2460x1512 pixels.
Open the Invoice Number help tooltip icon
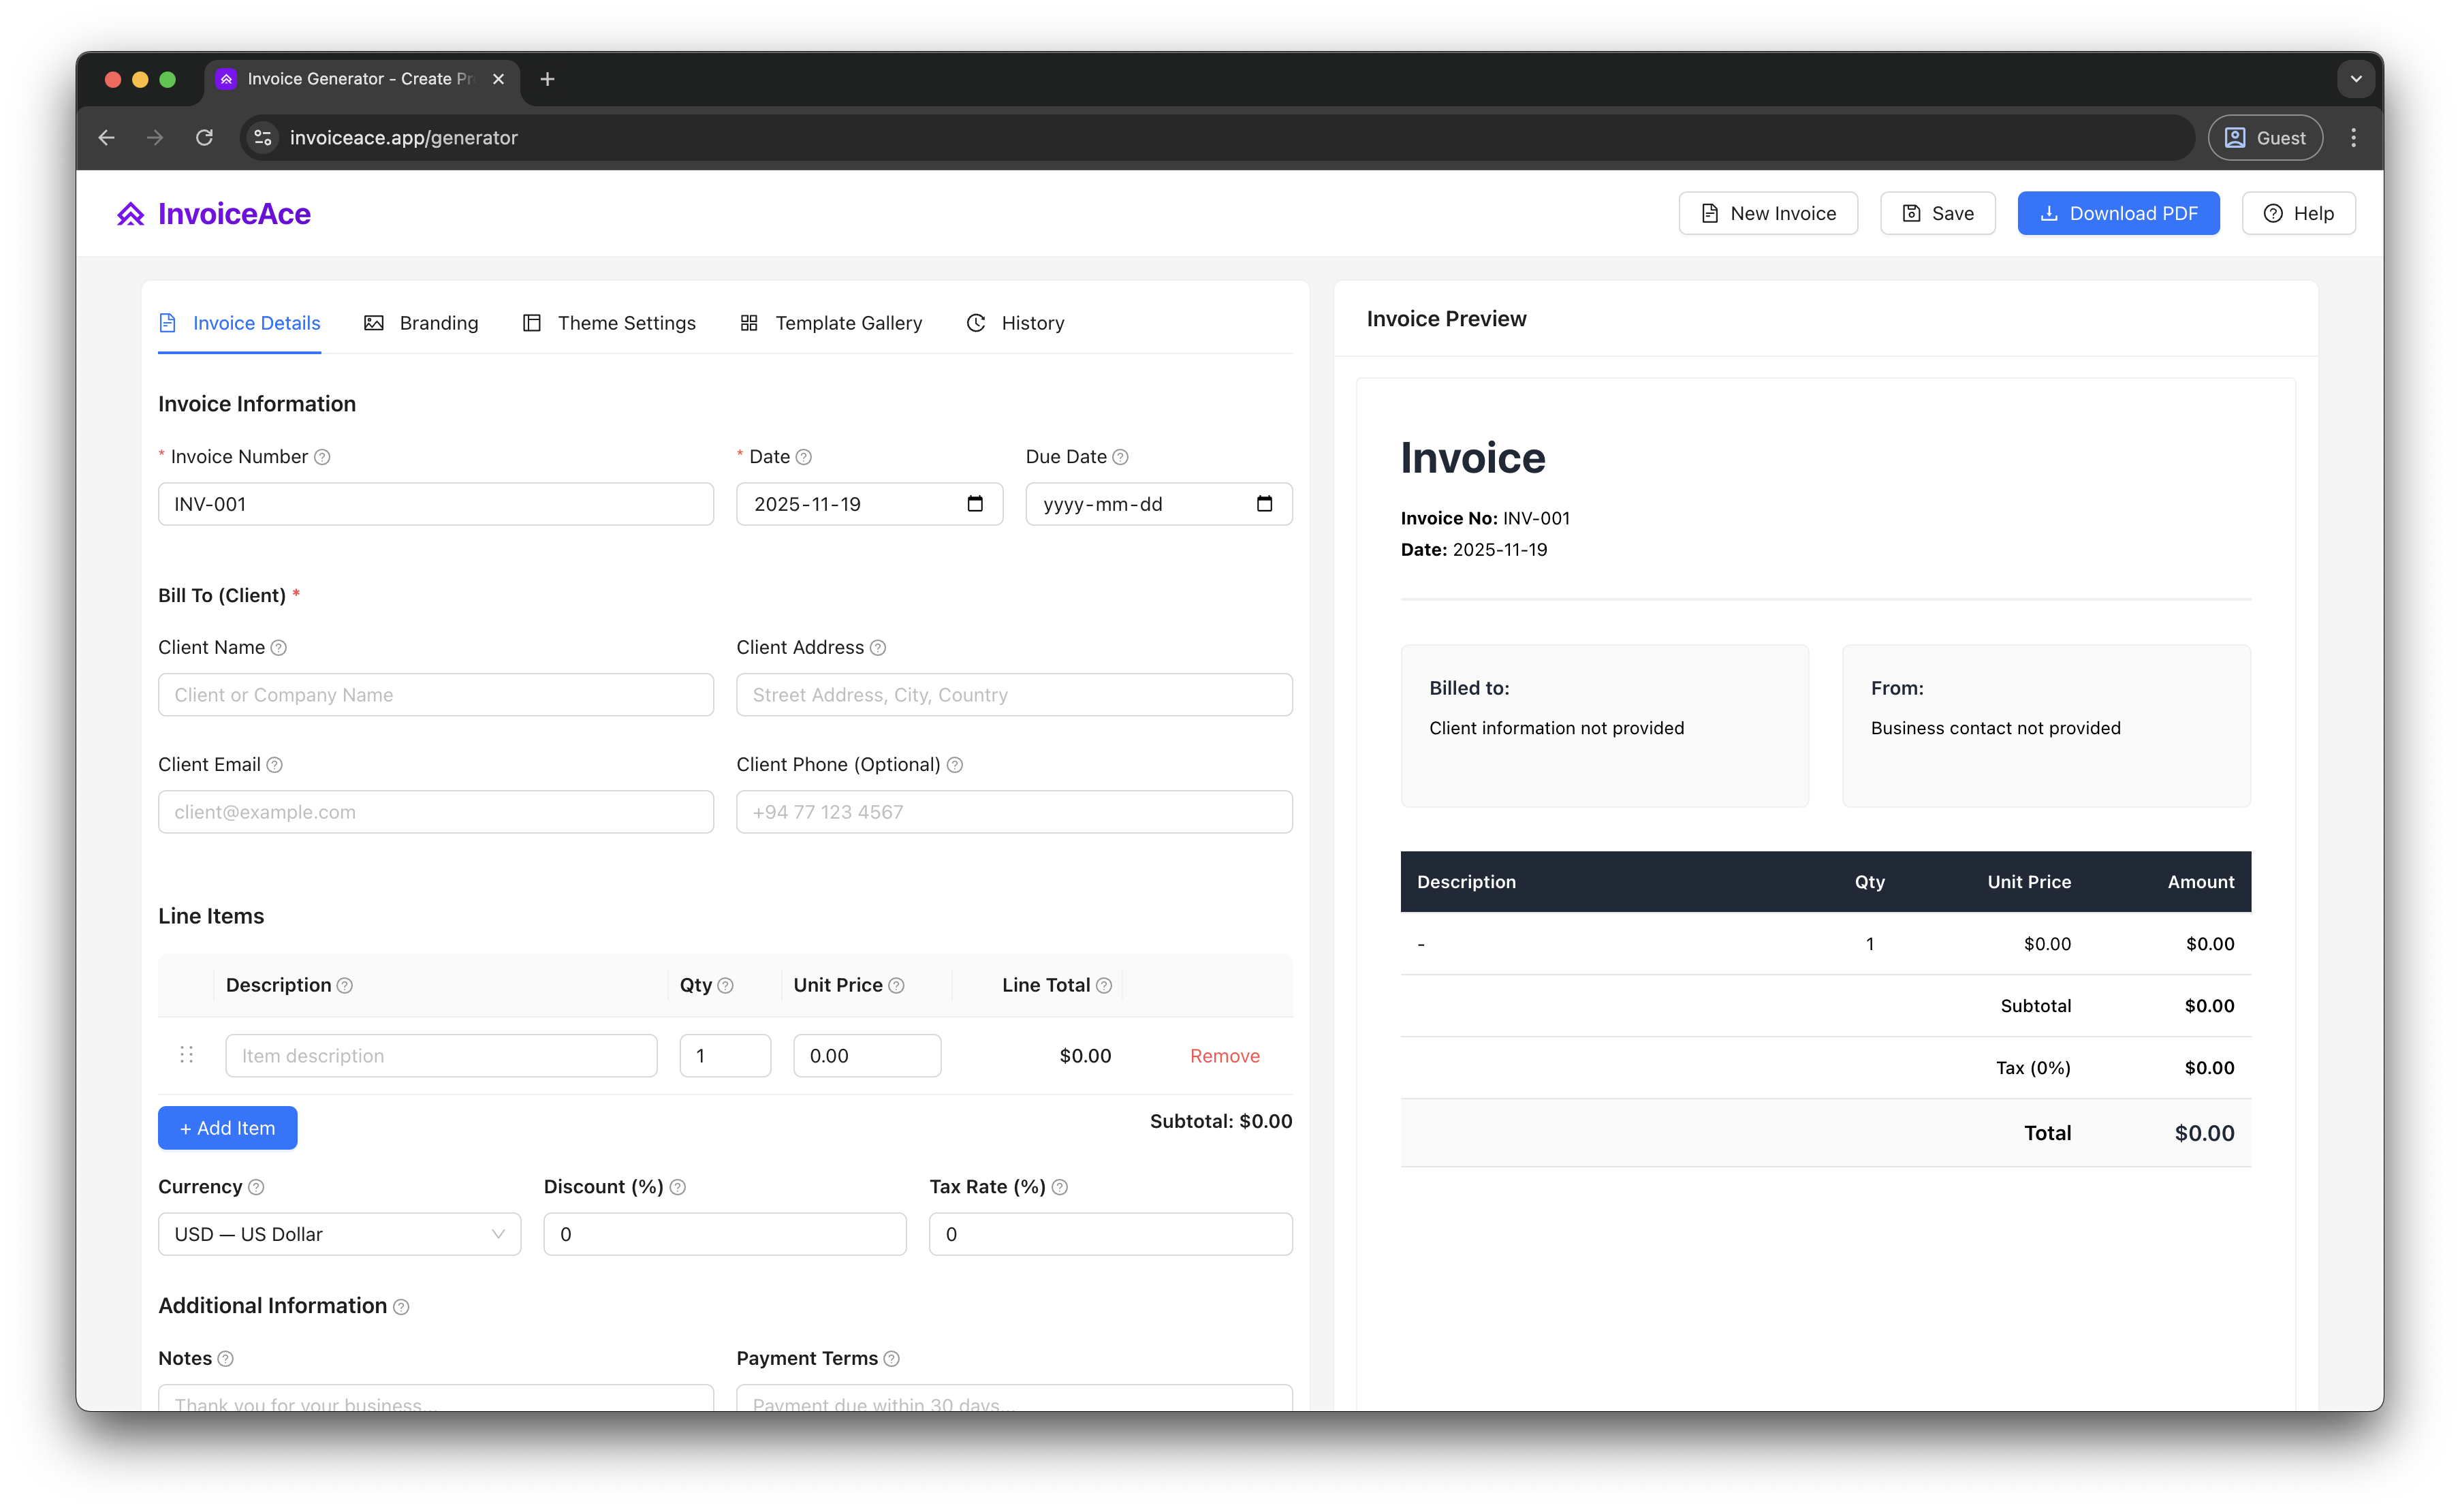[x=322, y=456]
